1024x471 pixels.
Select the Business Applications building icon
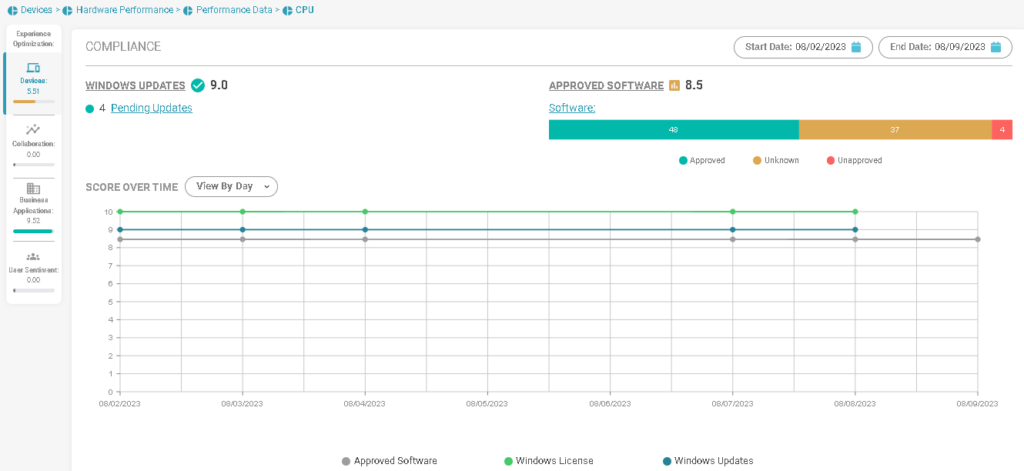(x=33, y=188)
